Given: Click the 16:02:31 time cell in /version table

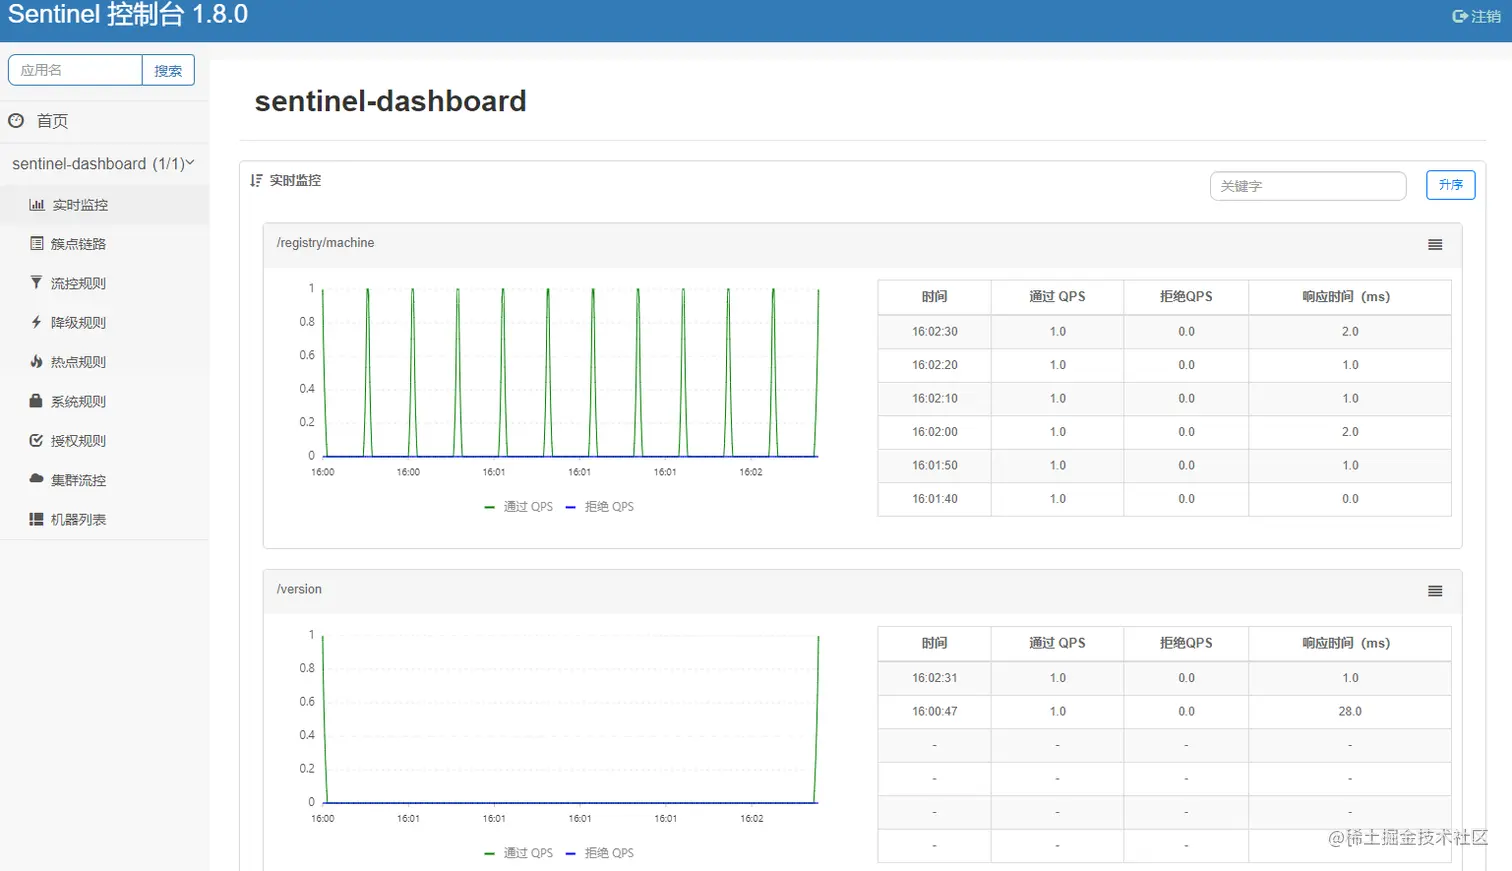Looking at the screenshot, I should (x=934, y=678).
